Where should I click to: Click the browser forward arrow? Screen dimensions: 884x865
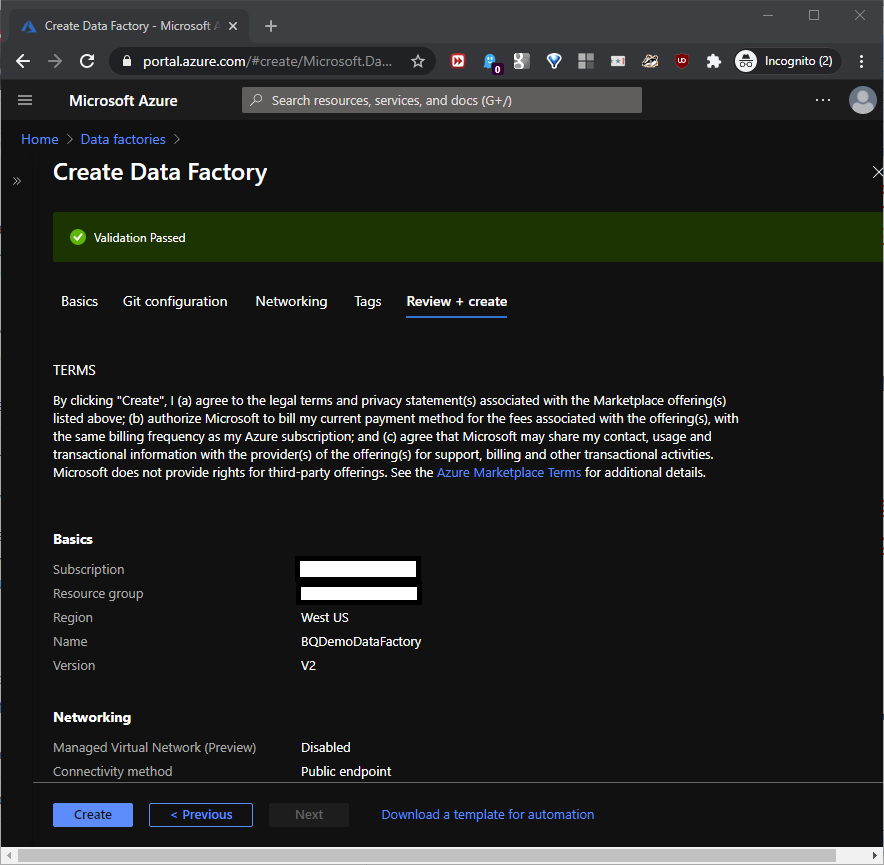(55, 61)
